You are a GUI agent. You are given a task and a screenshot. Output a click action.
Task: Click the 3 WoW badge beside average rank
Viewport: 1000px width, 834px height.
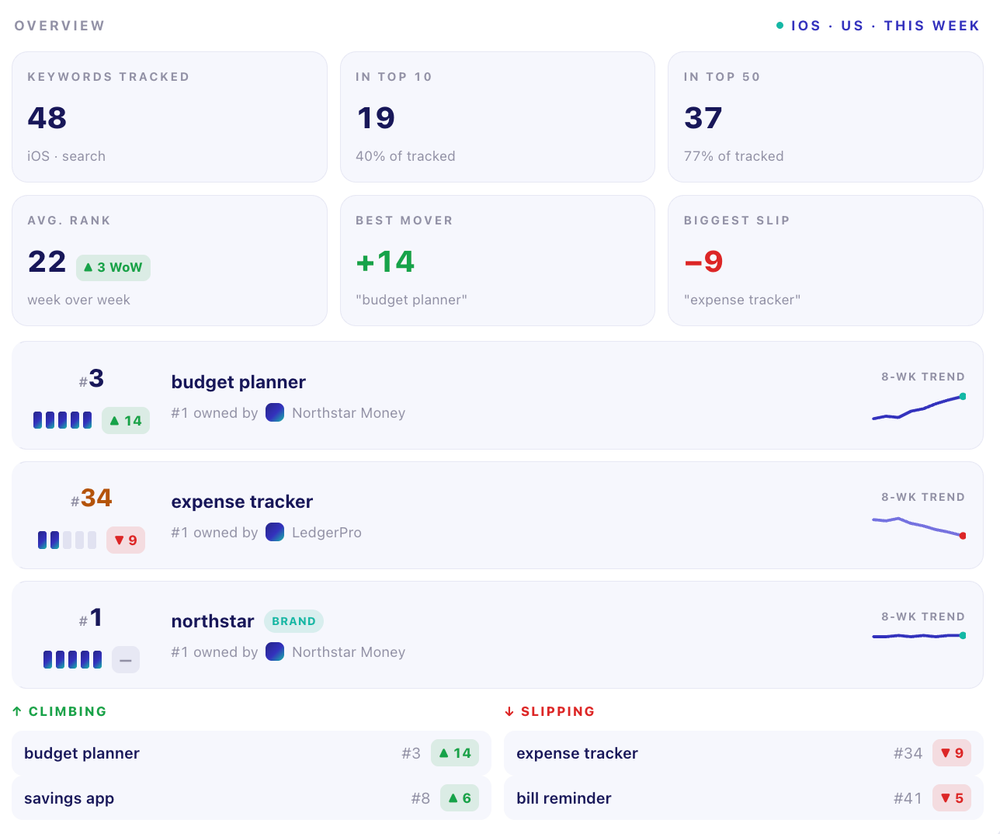(x=114, y=267)
